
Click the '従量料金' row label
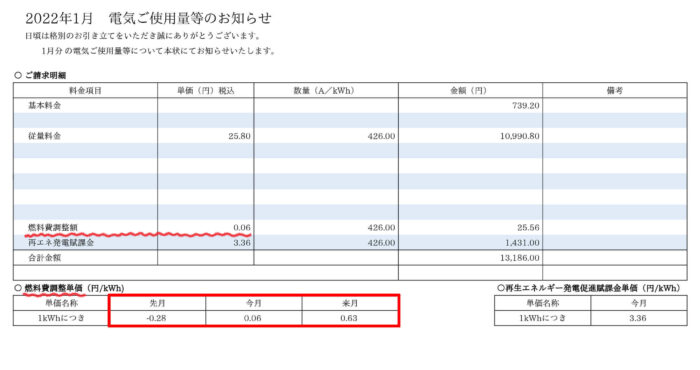(45, 136)
